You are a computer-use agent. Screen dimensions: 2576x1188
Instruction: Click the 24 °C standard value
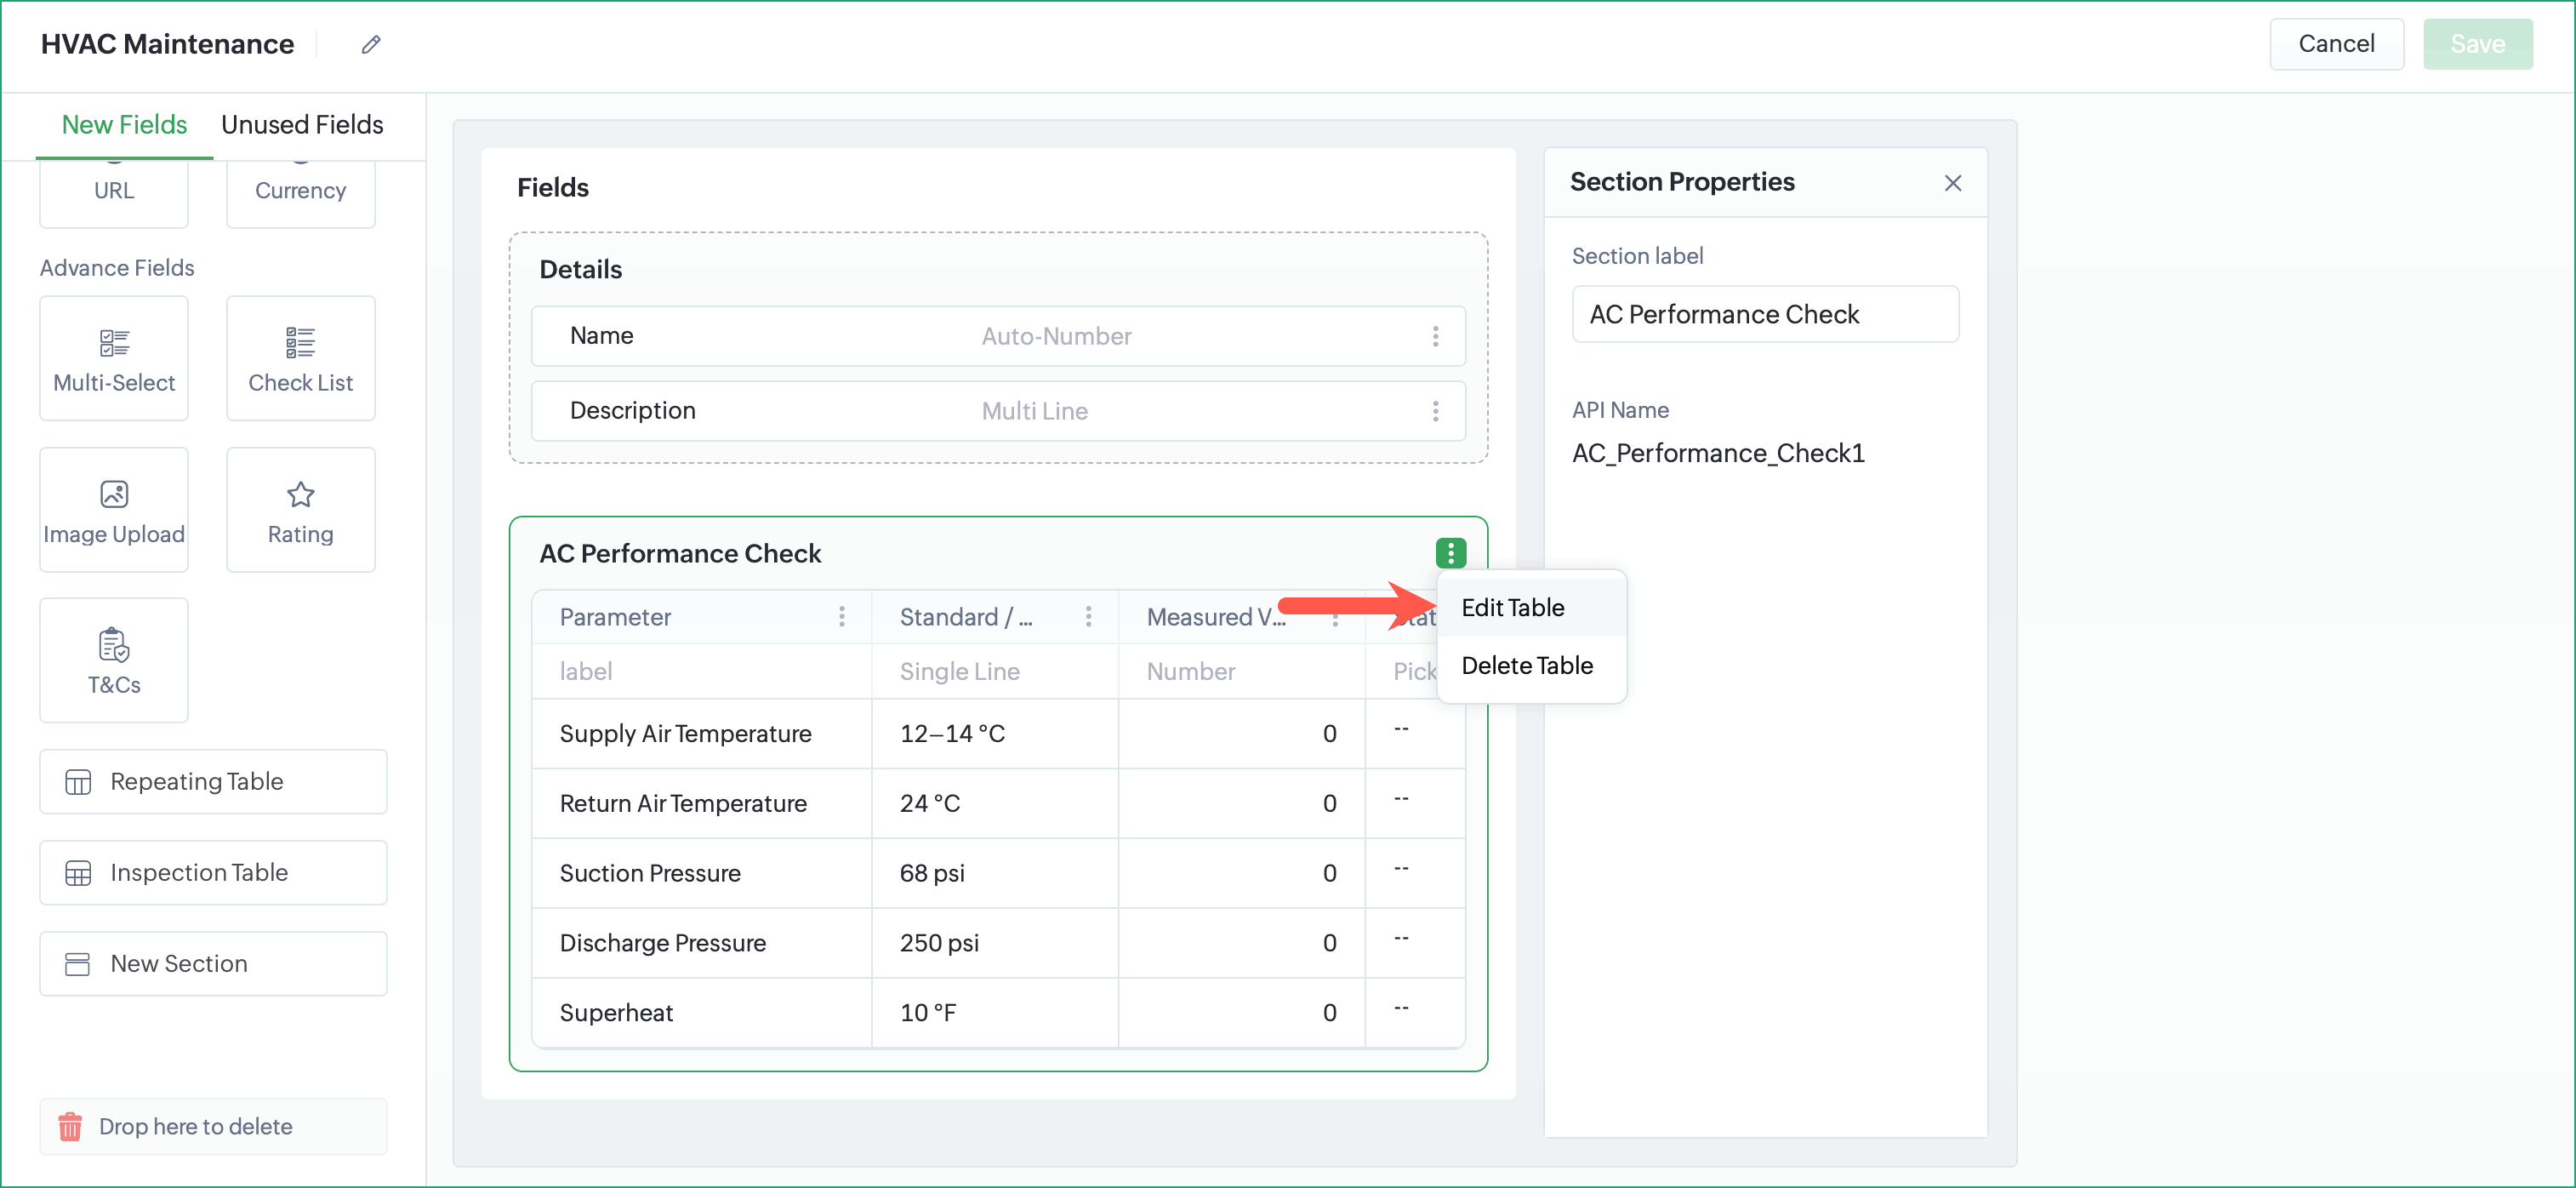pyautogui.click(x=930, y=804)
